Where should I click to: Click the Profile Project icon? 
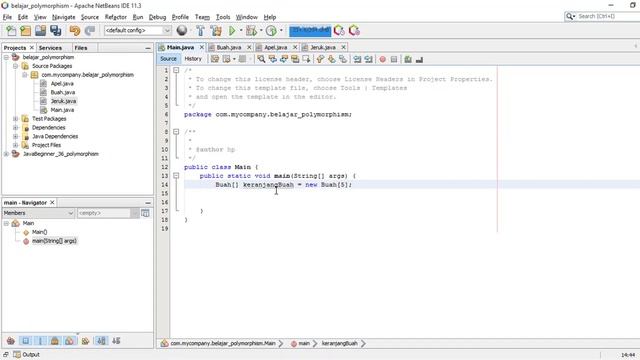(x=271, y=31)
